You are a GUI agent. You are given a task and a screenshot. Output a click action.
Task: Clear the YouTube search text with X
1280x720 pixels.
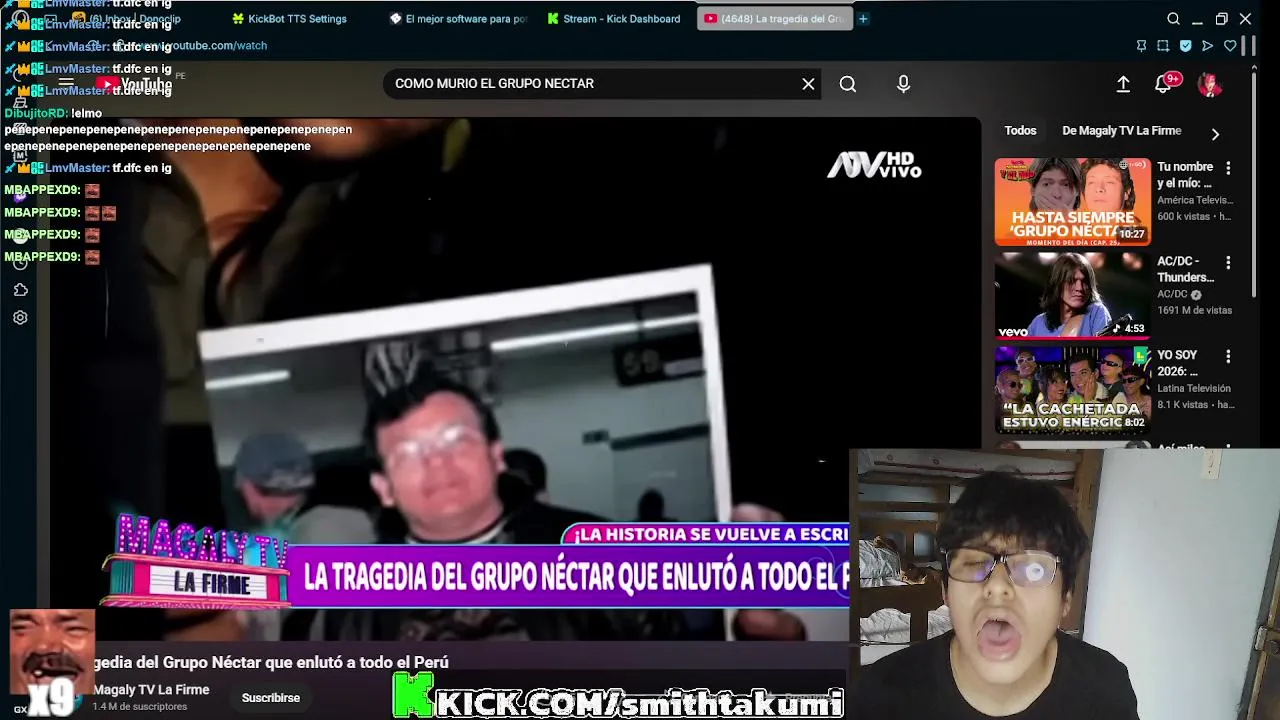tap(808, 84)
